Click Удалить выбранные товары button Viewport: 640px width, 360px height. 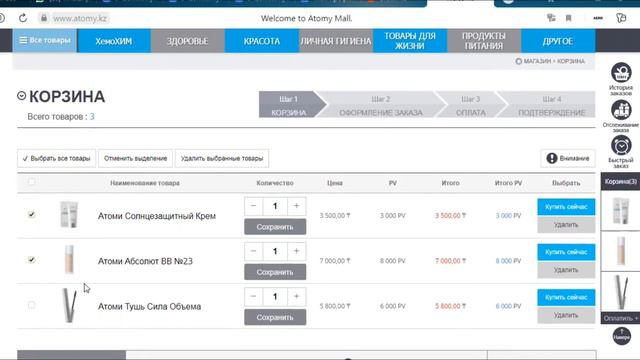click(222, 158)
